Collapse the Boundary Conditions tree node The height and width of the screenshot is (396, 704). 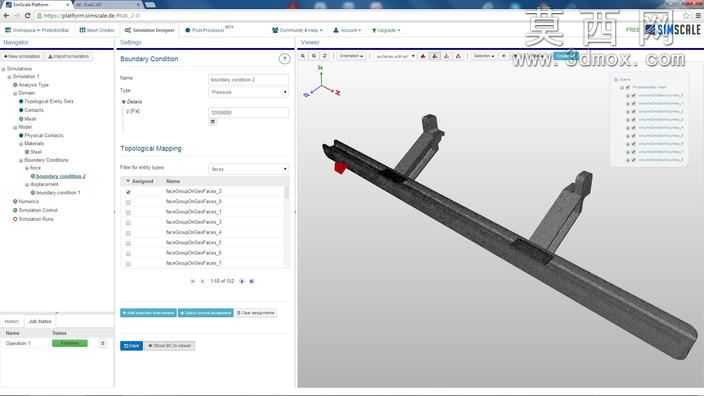[21, 160]
